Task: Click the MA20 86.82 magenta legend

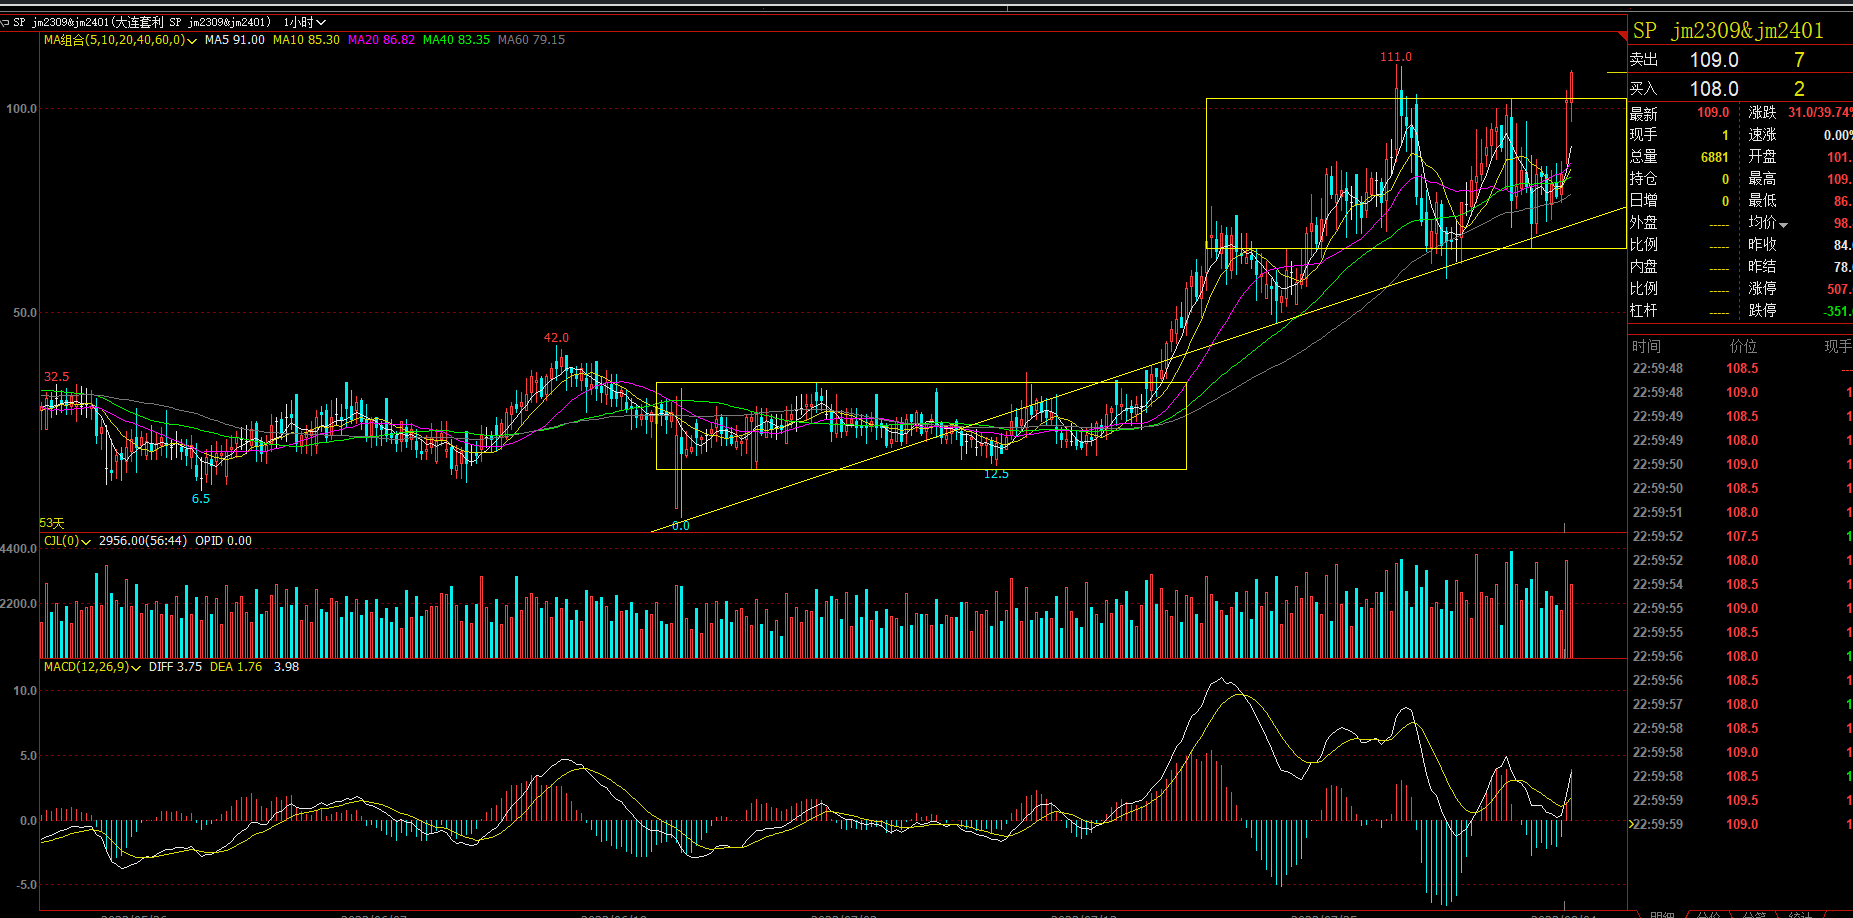Action: [x=381, y=40]
